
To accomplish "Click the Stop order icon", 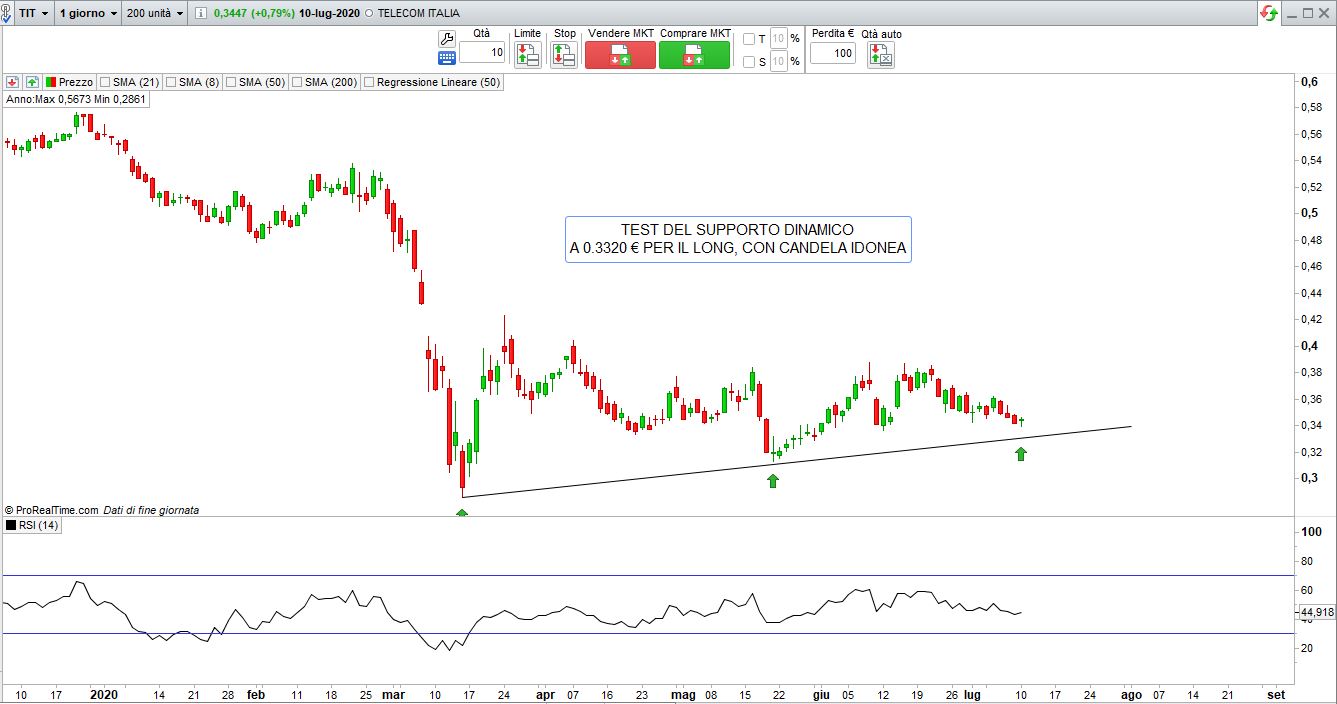I will (x=564, y=54).
